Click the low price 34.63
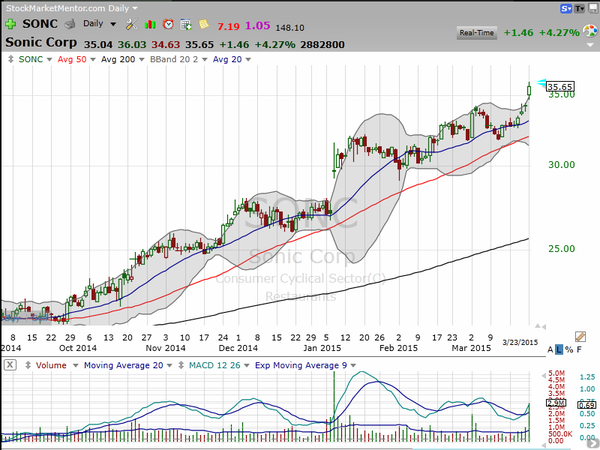This screenshot has width=600, height=450. [x=166, y=45]
